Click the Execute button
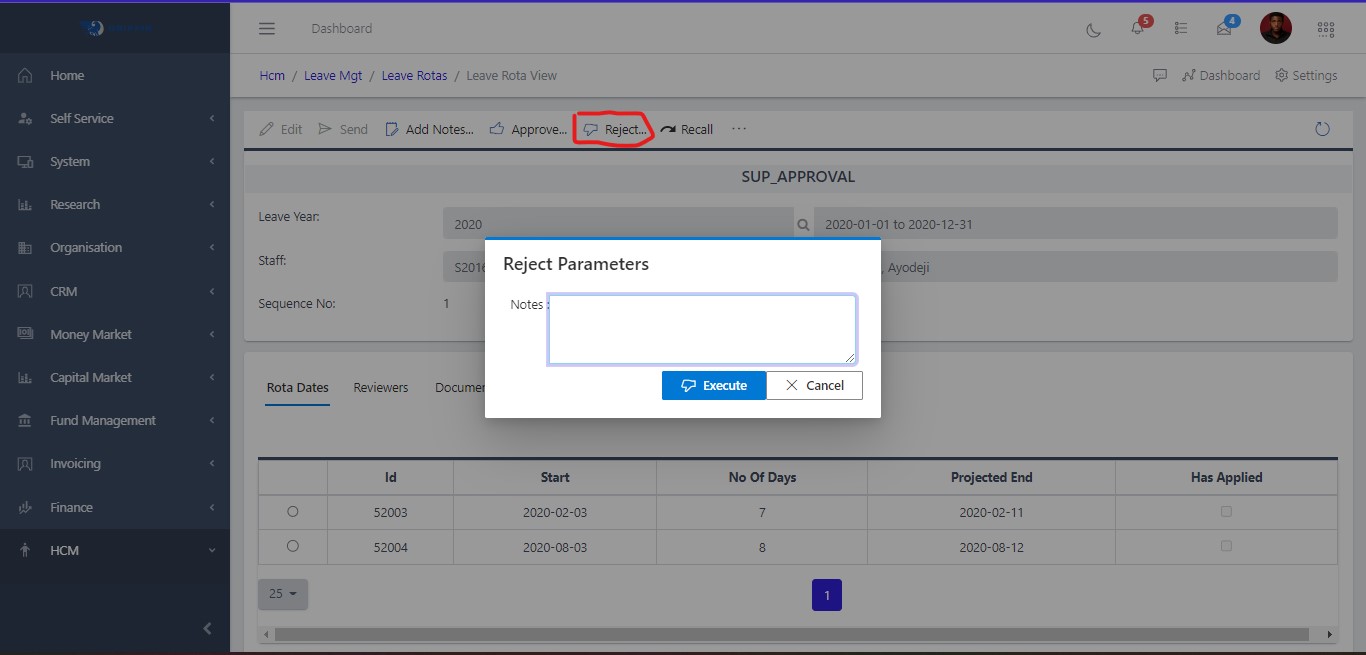Image resolution: width=1366 pixels, height=655 pixels. tap(714, 385)
